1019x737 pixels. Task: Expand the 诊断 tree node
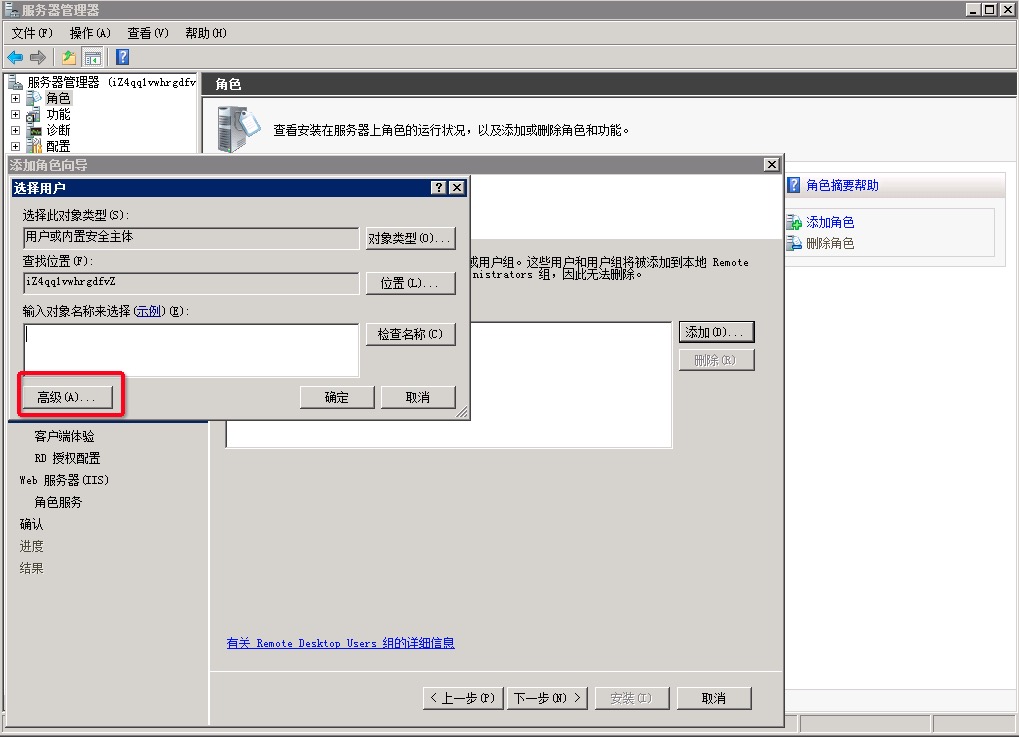15,131
